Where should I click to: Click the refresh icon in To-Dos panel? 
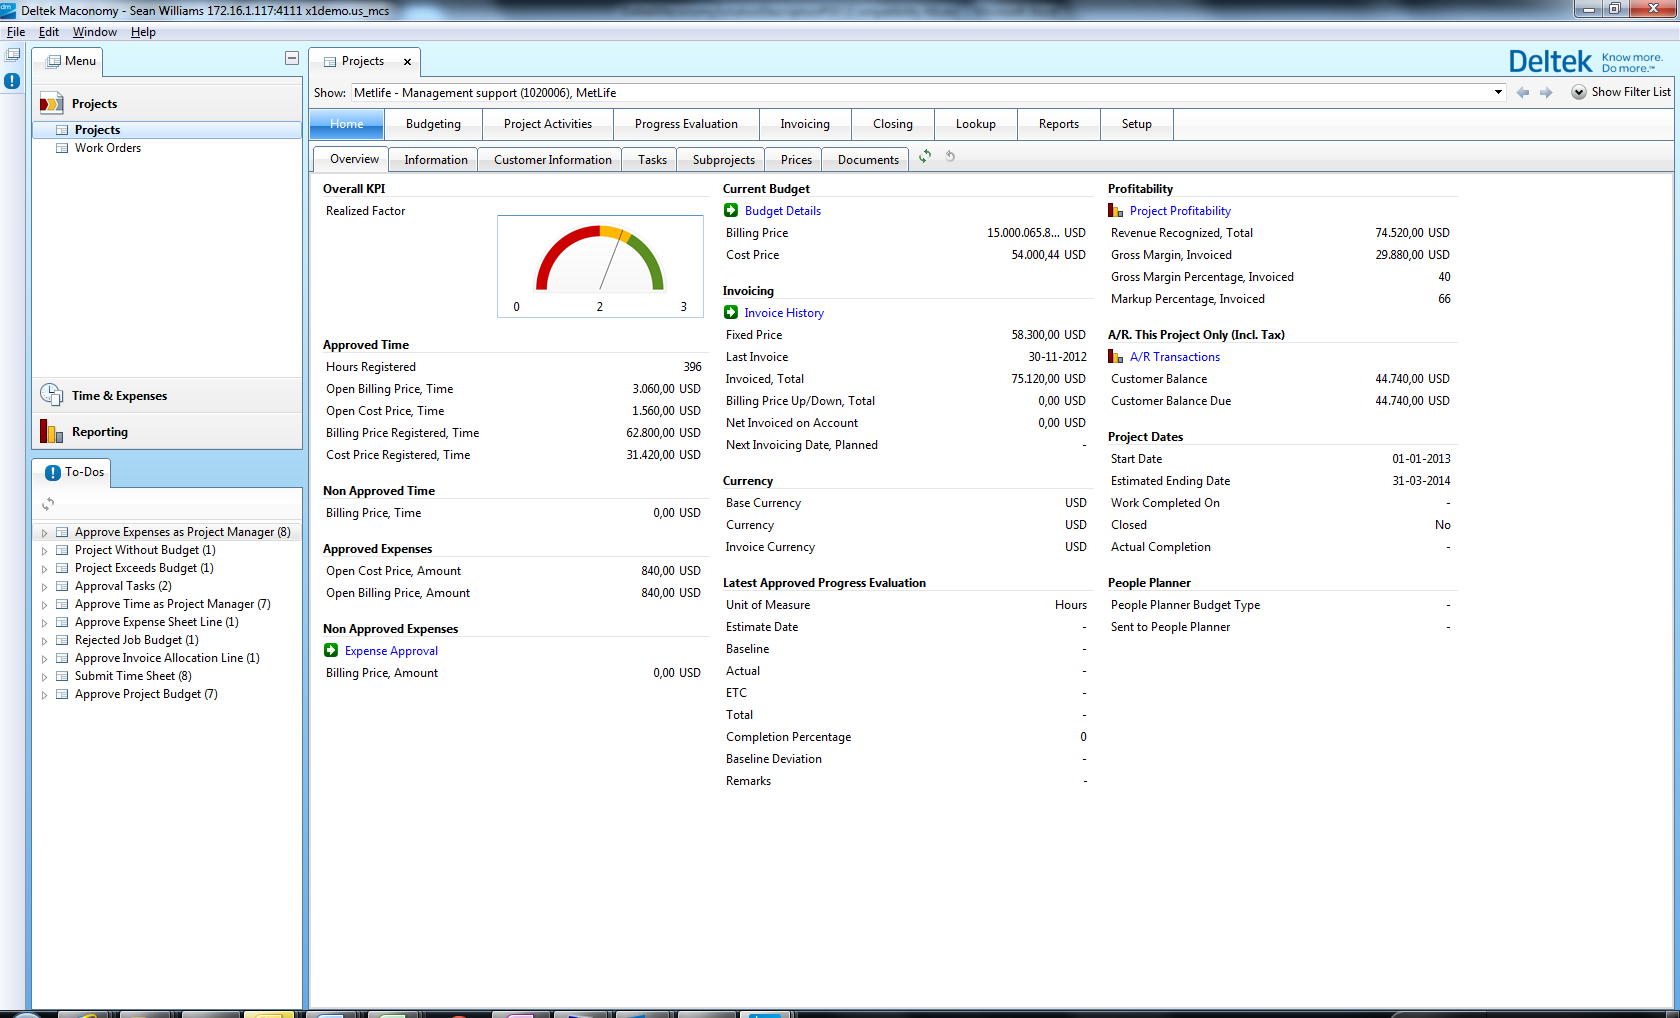tap(48, 504)
